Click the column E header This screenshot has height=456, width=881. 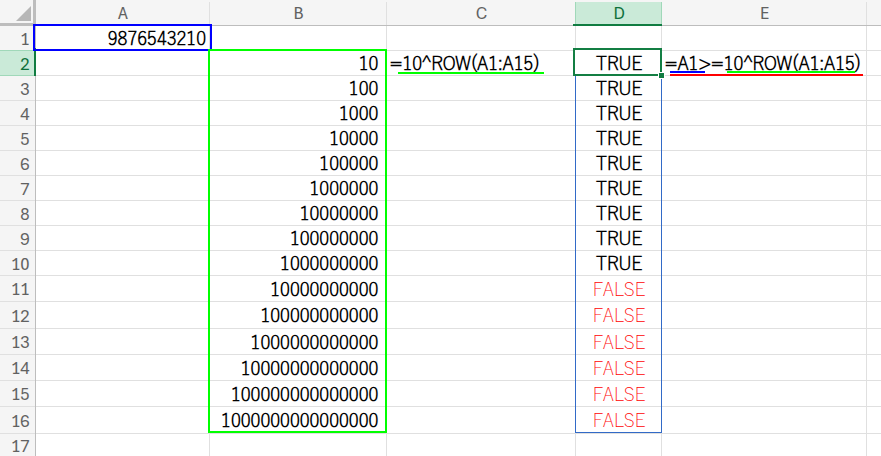pyautogui.click(x=763, y=12)
